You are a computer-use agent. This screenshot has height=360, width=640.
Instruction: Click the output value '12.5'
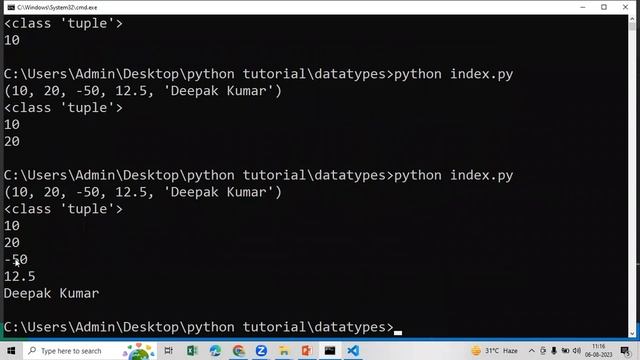[20, 277]
